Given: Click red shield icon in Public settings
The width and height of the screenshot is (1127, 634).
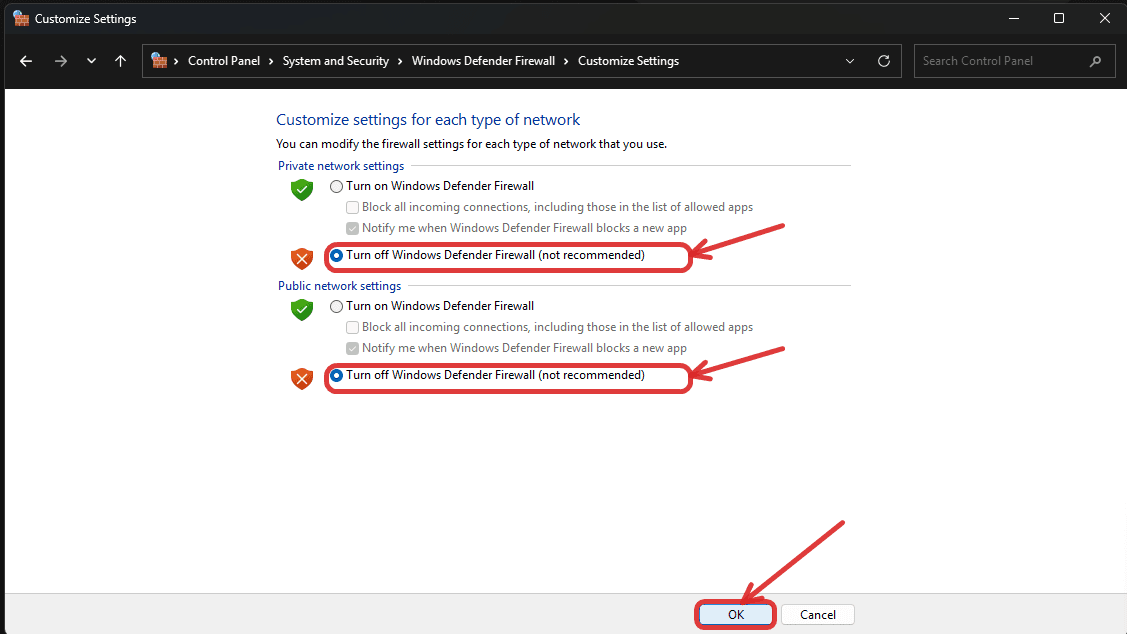Looking at the screenshot, I should (302, 379).
